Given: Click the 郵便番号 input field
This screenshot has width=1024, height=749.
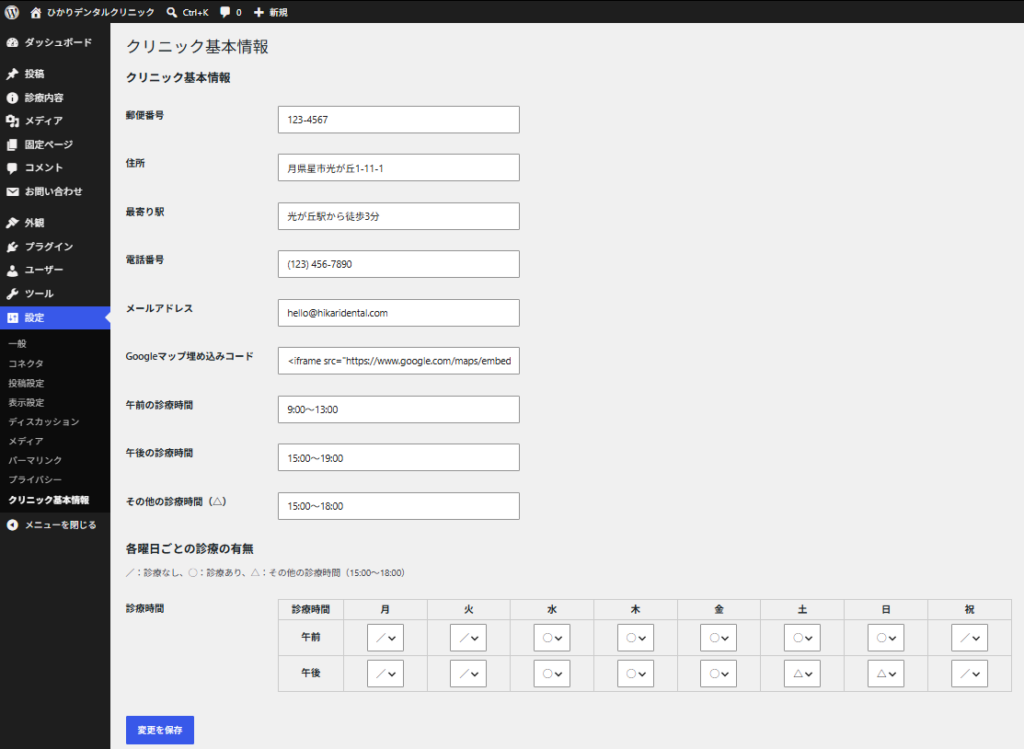Looking at the screenshot, I should [x=398, y=120].
